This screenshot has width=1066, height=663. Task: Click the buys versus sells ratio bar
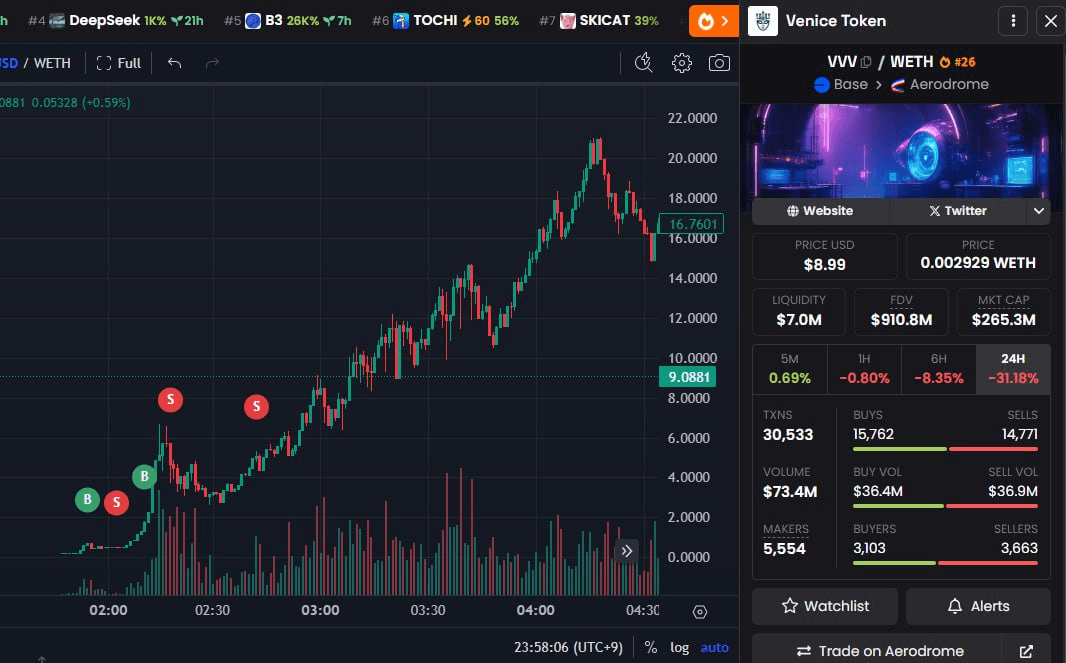(x=945, y=449)
